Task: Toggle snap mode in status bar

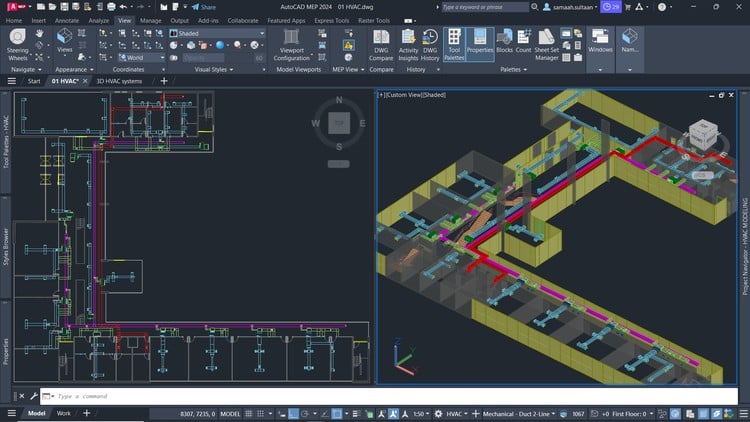Action: pos(260,414)
